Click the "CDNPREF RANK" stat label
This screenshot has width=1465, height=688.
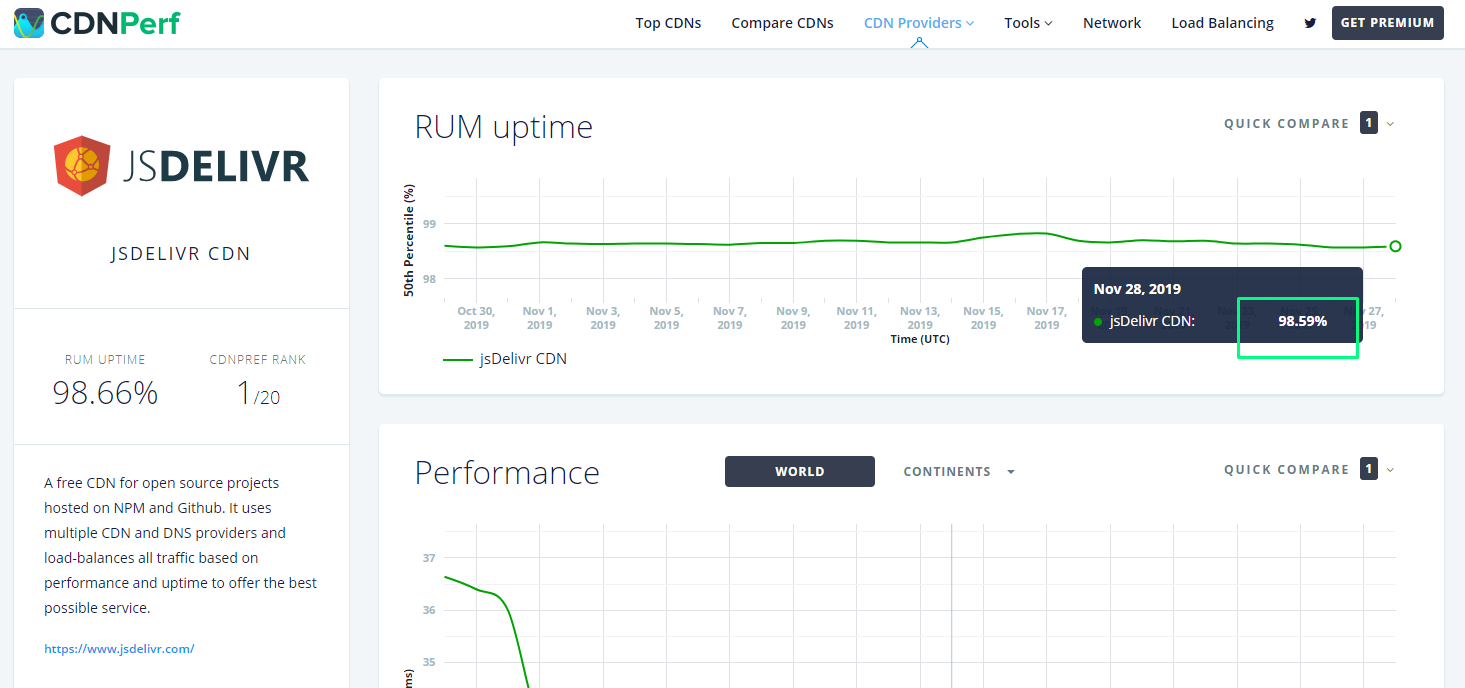pos(258,360)
